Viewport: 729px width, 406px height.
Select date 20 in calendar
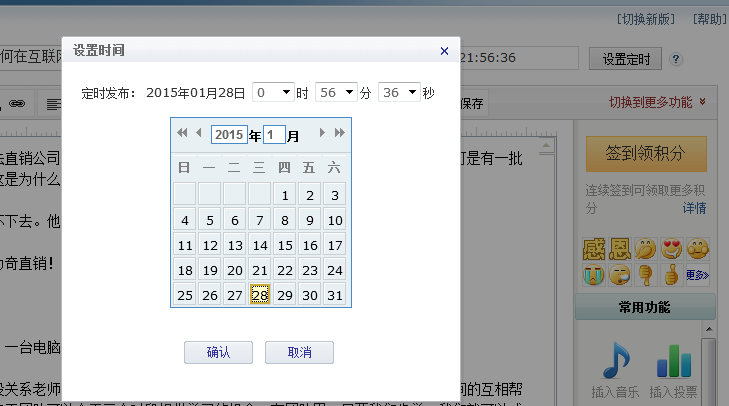(x=235, y=270)
